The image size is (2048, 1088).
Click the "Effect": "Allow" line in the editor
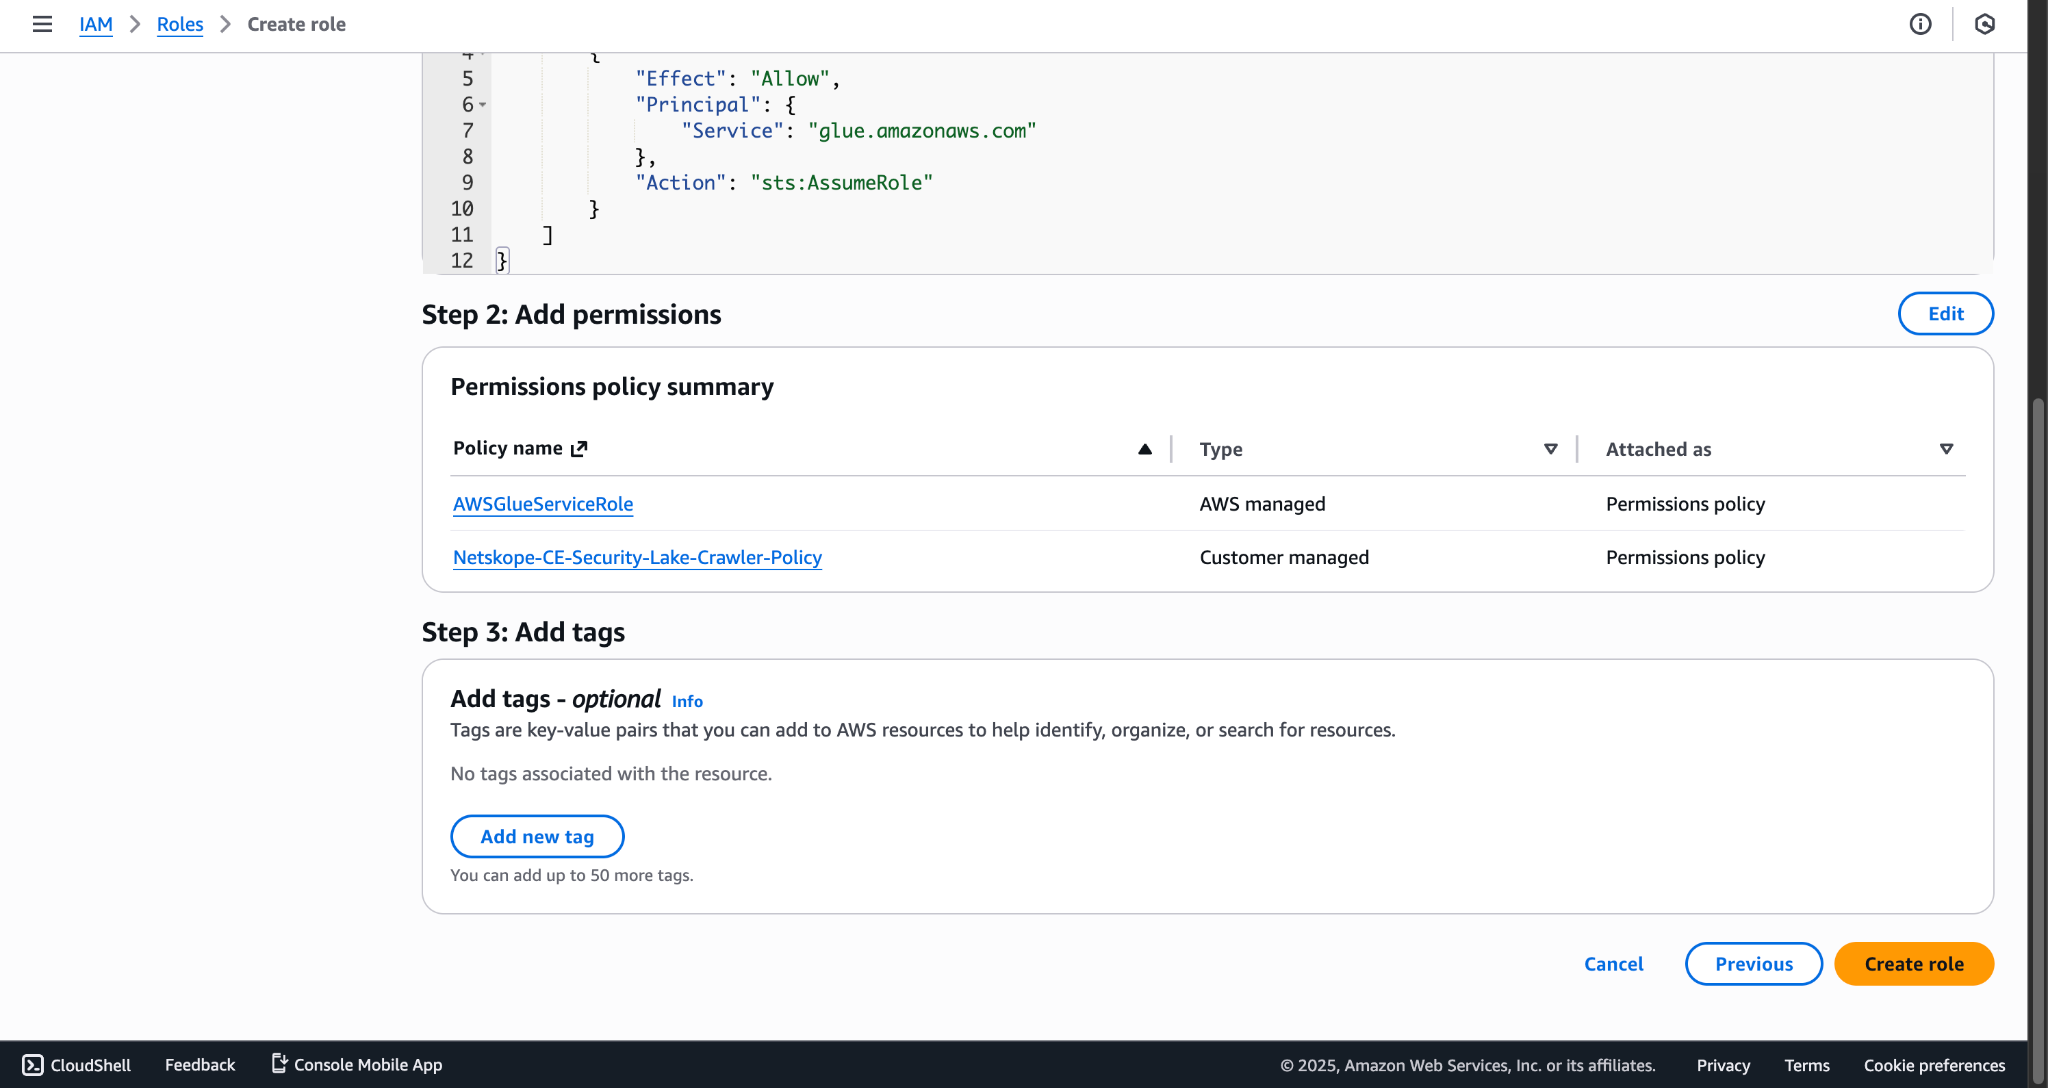click(737, 79)
